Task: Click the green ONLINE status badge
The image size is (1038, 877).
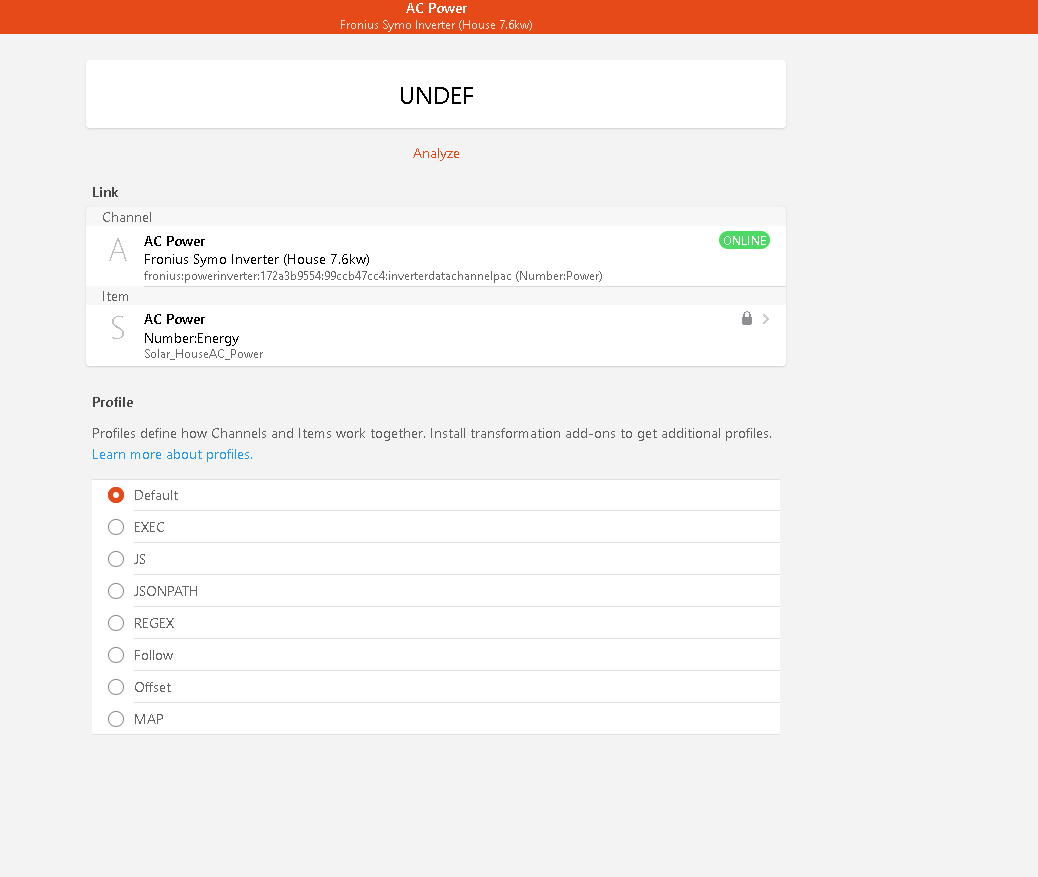Action: click(744, 240)
